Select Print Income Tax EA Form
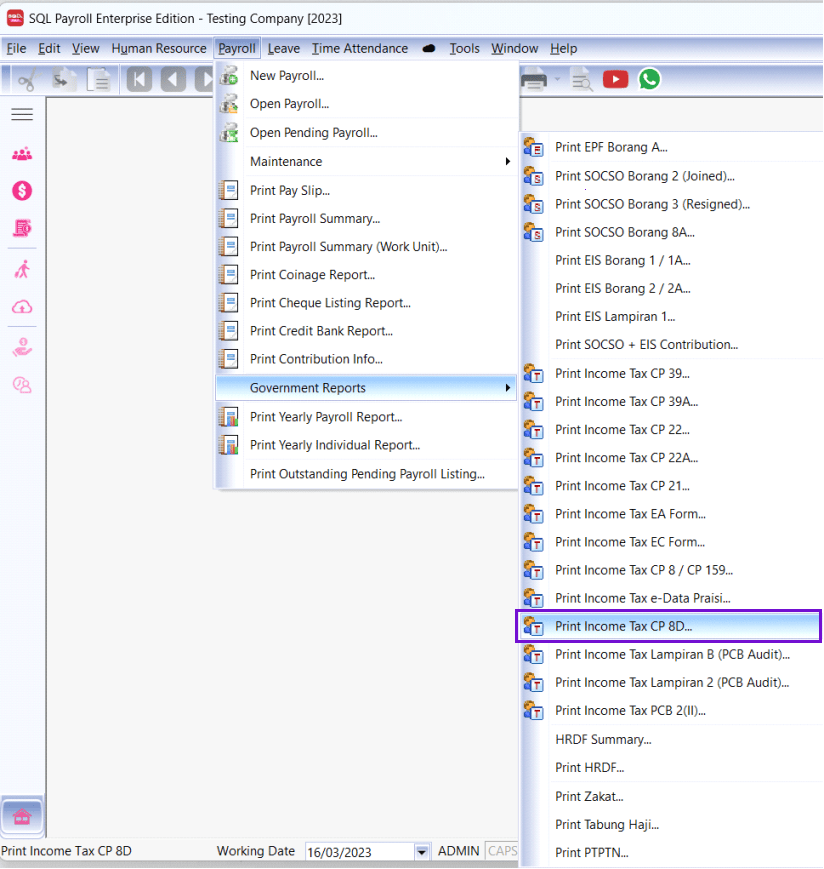 630,514
